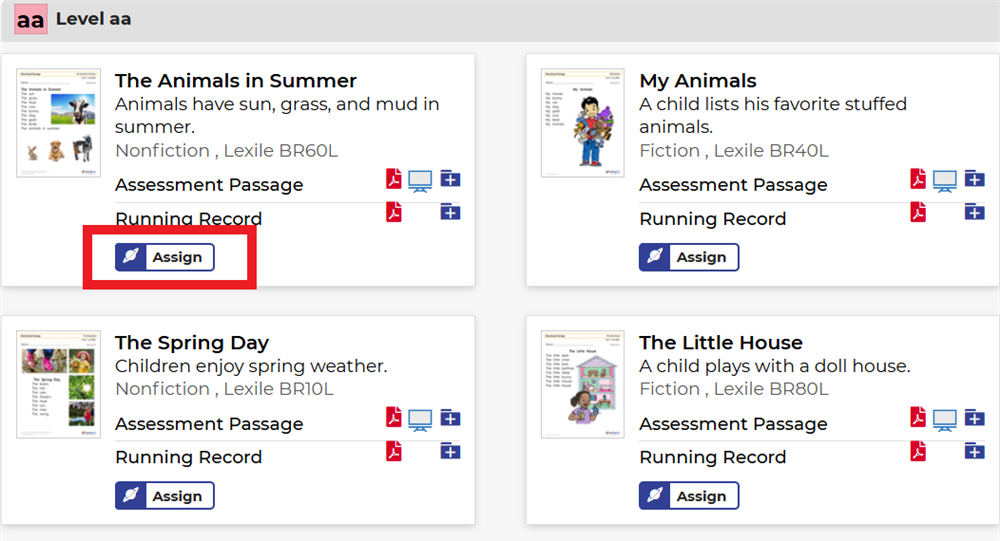Add The Spring Day Running Record to folder

pos(451,451)
